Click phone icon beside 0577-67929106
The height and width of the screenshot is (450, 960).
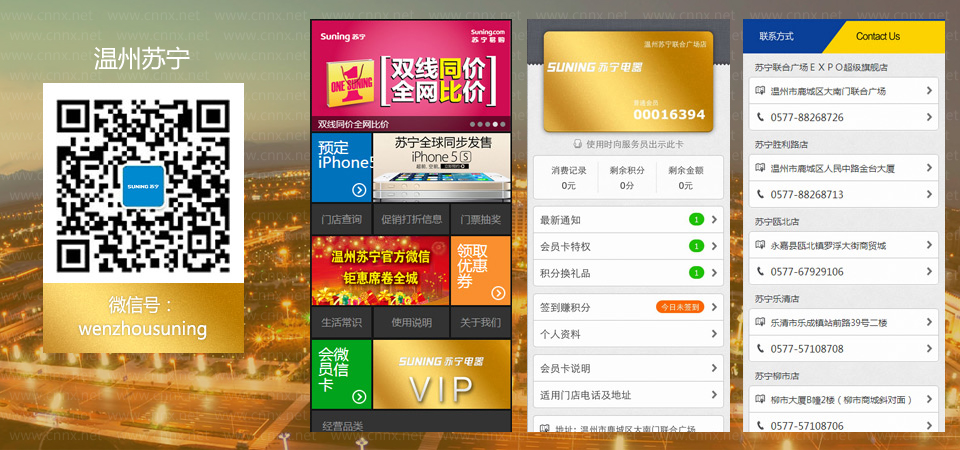[760, 271]
